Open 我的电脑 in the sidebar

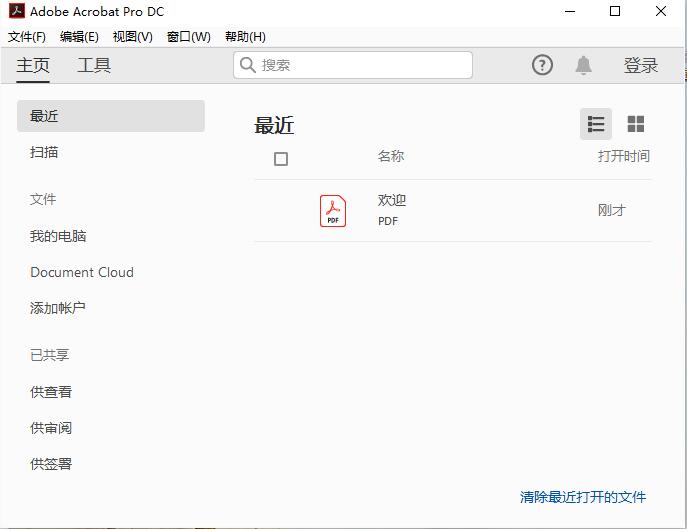(x=58, y=236)
